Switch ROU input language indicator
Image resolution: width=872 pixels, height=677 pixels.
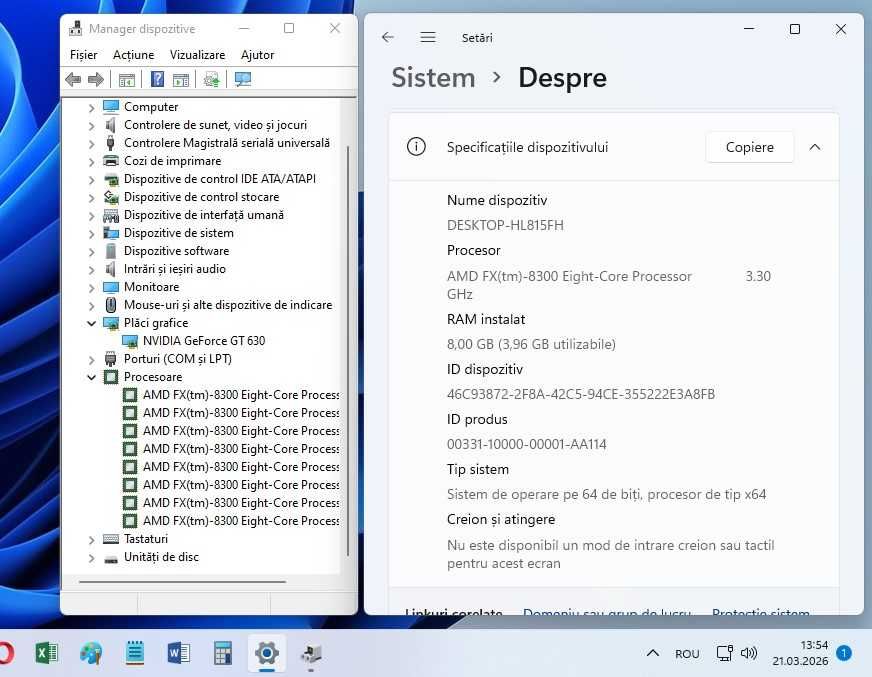click(x=687, y=654)
